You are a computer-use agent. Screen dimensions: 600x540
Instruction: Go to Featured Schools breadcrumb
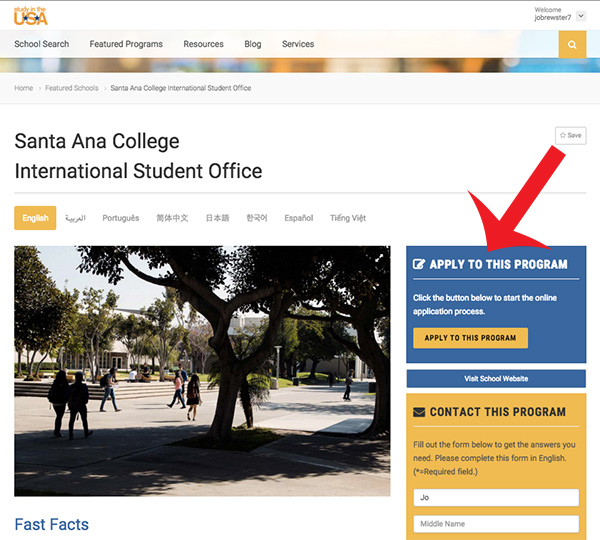[x=72, y=88]
